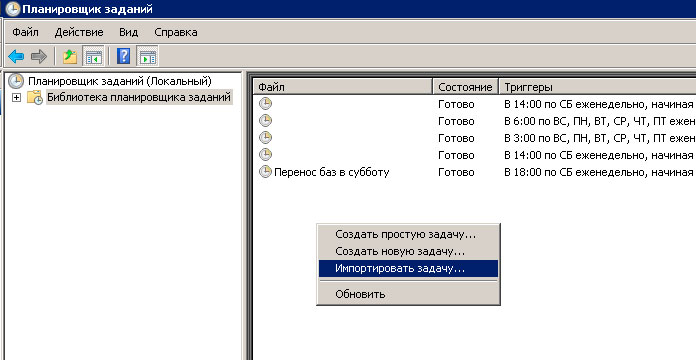Viewport: 696px width, 360px height.
Task: Open Help via the question mark icon
Action: coord(123,56)
